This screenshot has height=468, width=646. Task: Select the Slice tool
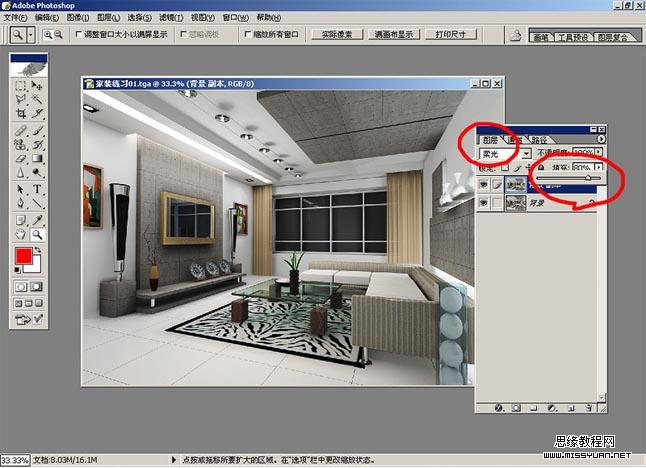(37, 113)
